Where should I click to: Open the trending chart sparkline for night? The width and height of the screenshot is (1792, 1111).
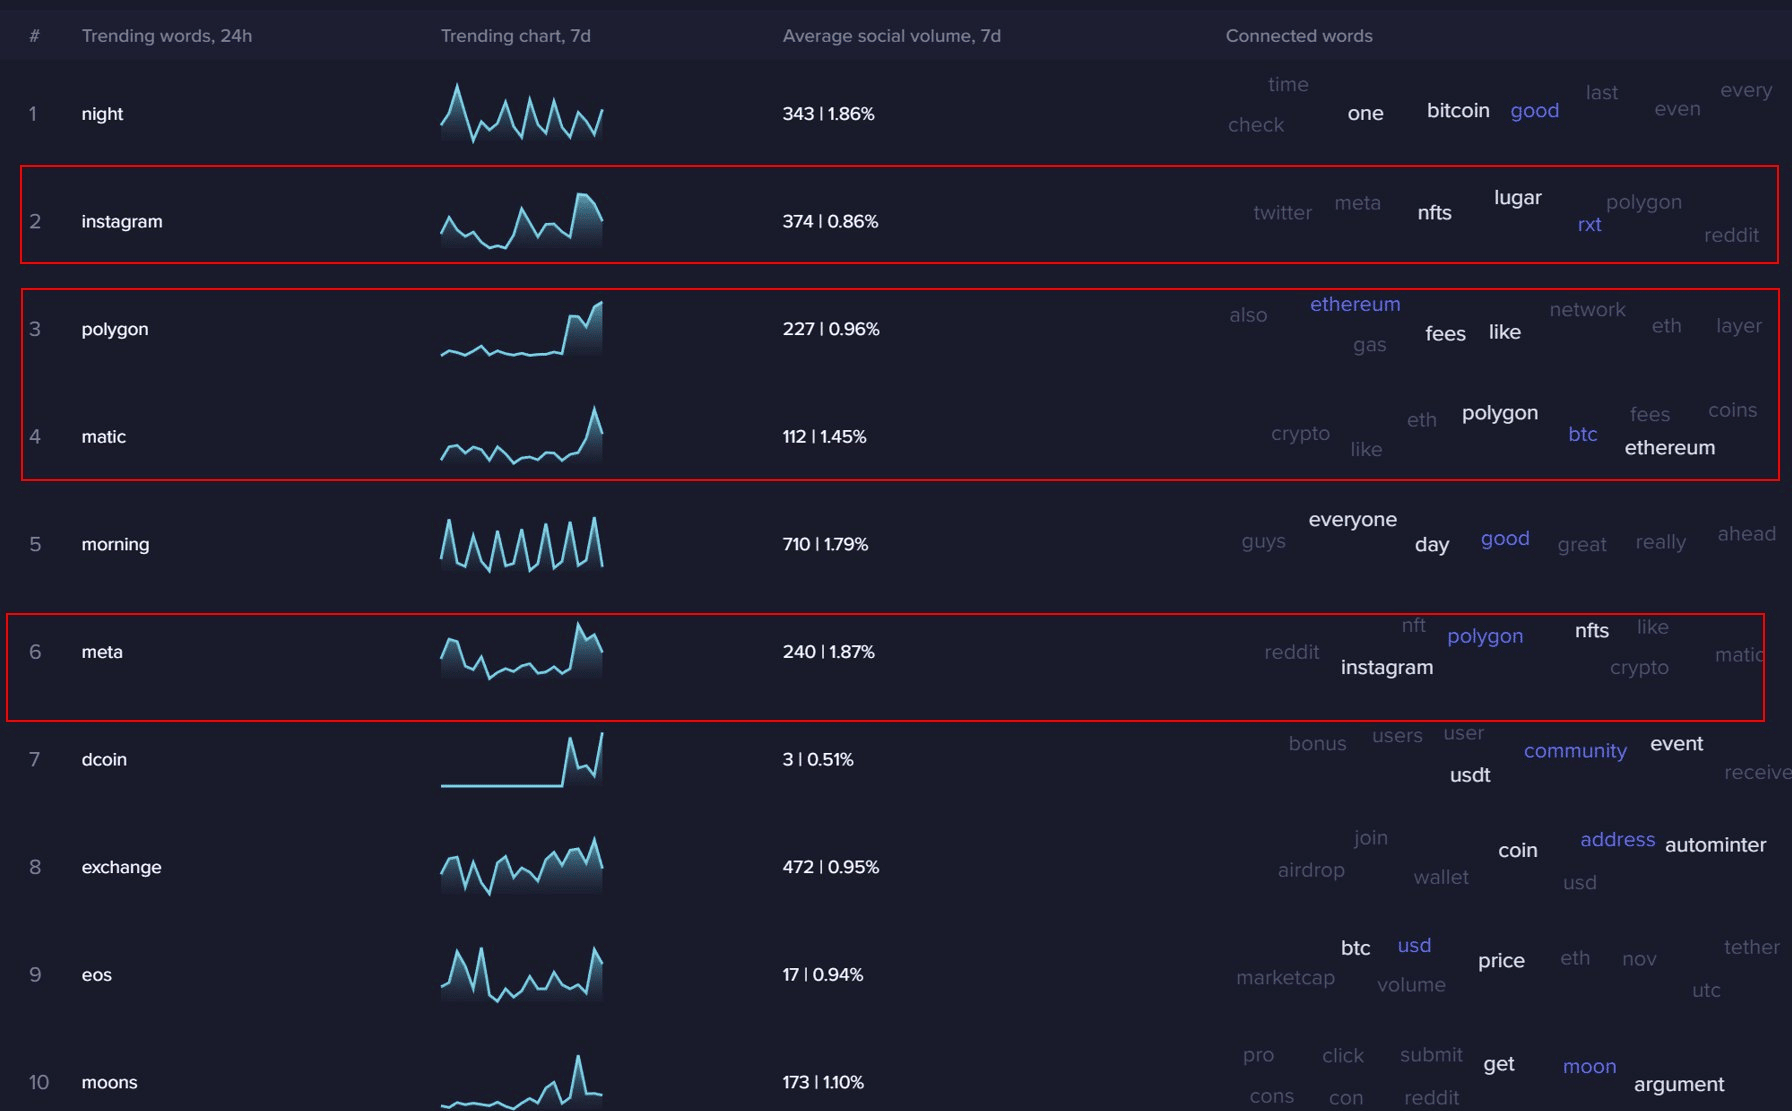tap(522, 113)
